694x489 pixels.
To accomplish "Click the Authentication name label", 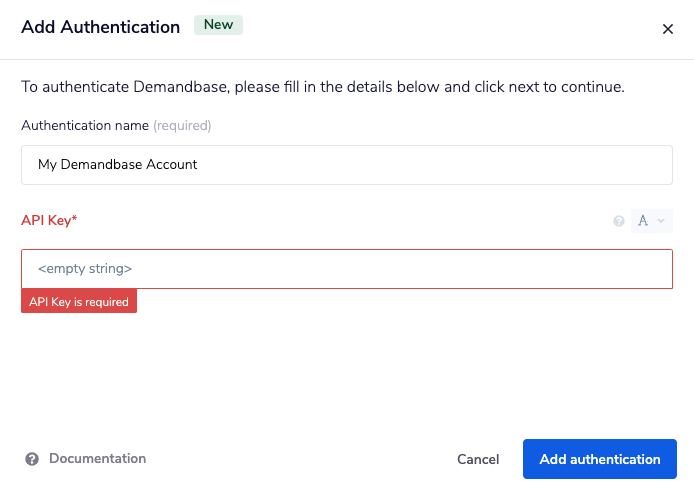I will pos(85,126).
